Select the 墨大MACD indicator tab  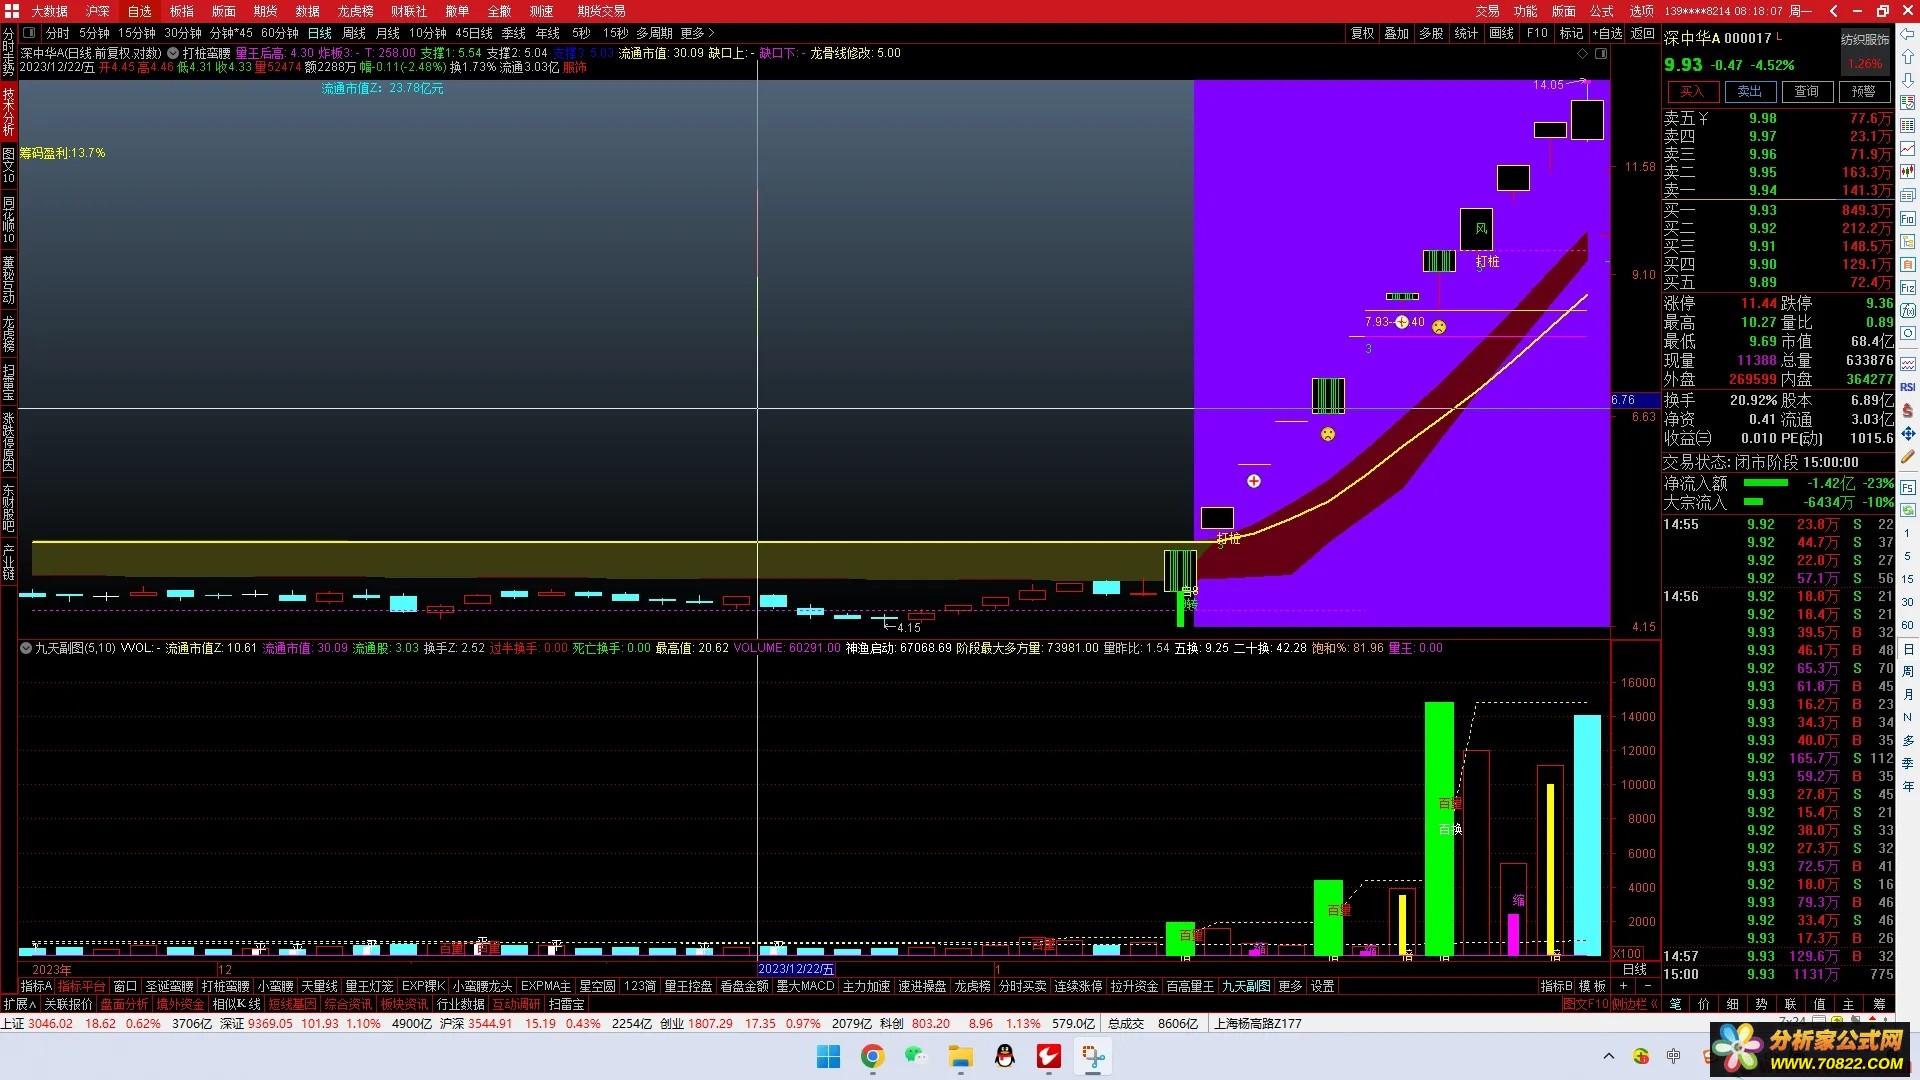pos(805,986)
